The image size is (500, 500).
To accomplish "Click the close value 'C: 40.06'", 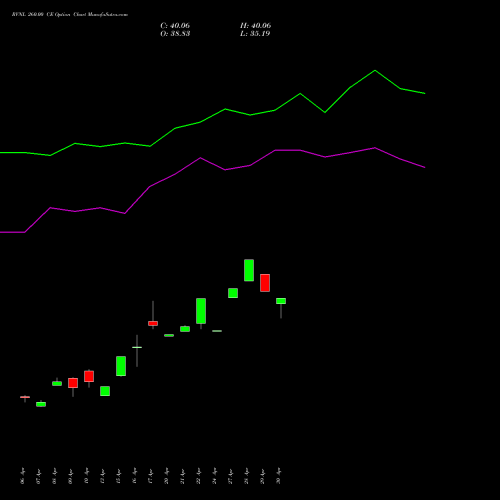I will [175, 26].
